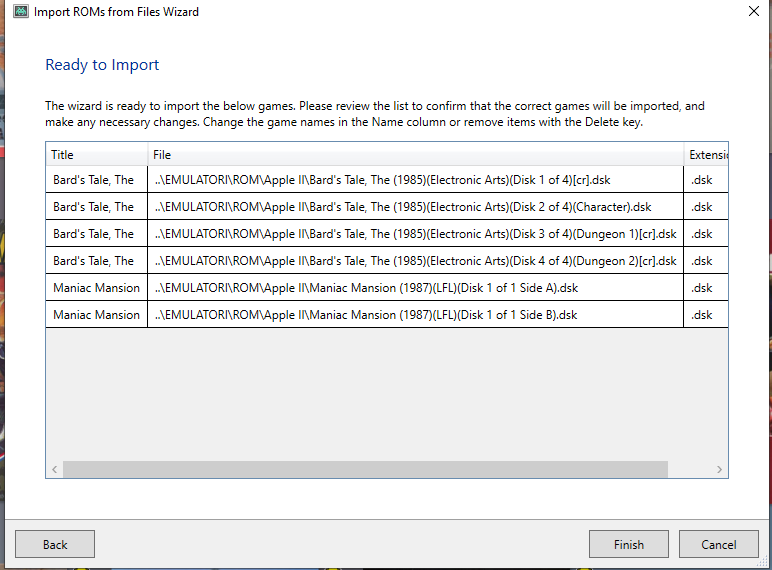Click .dsk extension cell in Maniac Mansion Side B row
This screenshot has height=570, width=772.
706,315
